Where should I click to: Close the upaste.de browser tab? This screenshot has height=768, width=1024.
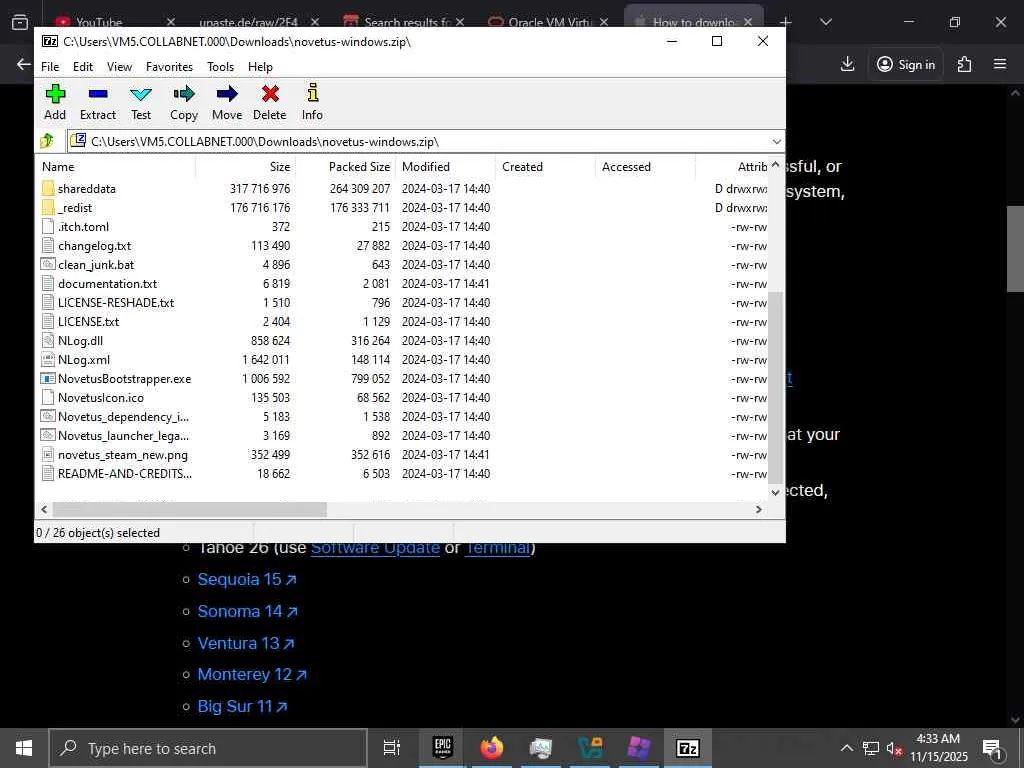point(315,22)
